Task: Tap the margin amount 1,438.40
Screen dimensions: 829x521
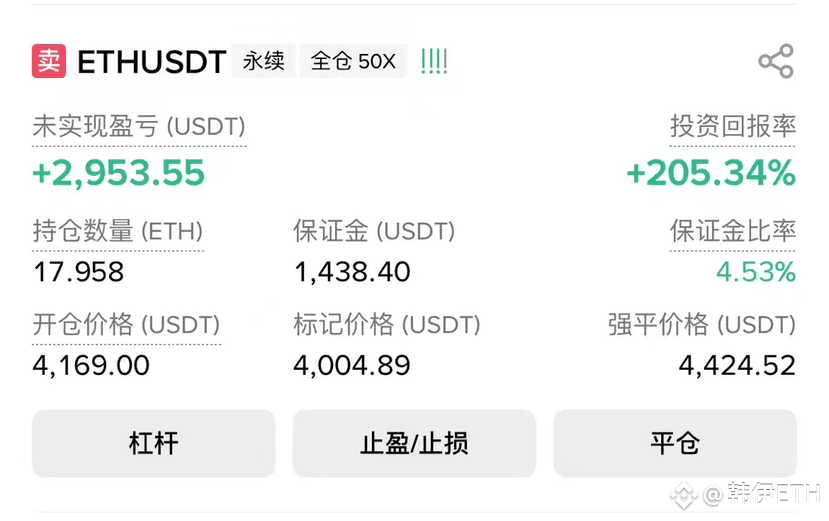Action: point(352,272)
